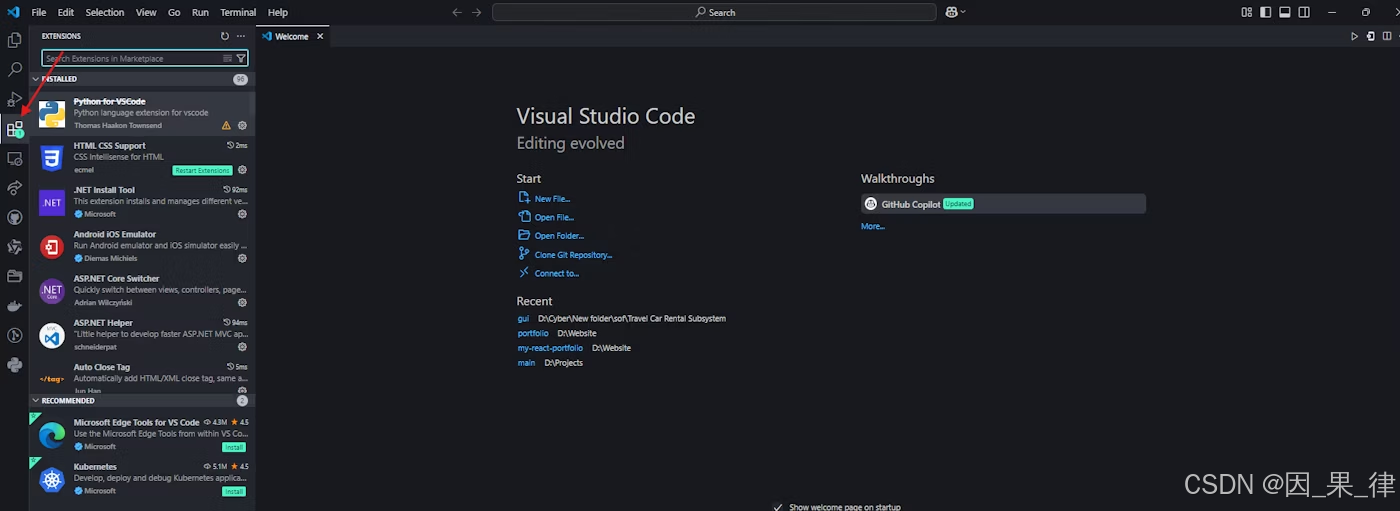Collapse the Recommended extensions section
The height and width of the screenshot is (511, 1400).
tap(141, 401)
